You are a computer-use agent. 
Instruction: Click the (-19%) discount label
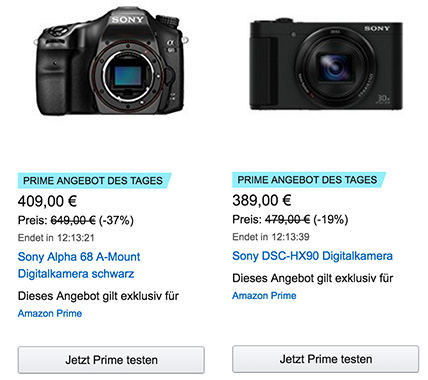pyautogui.click(x=331, y=220)
